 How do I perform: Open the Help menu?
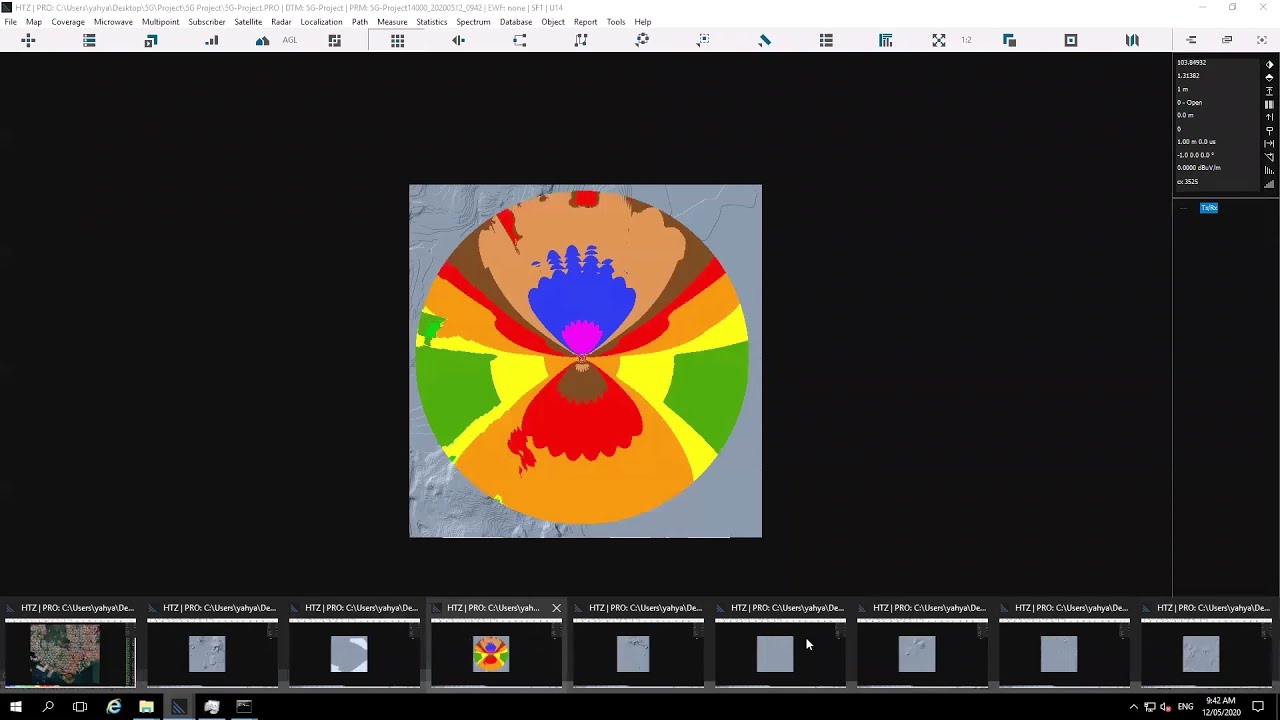point(643,22)
